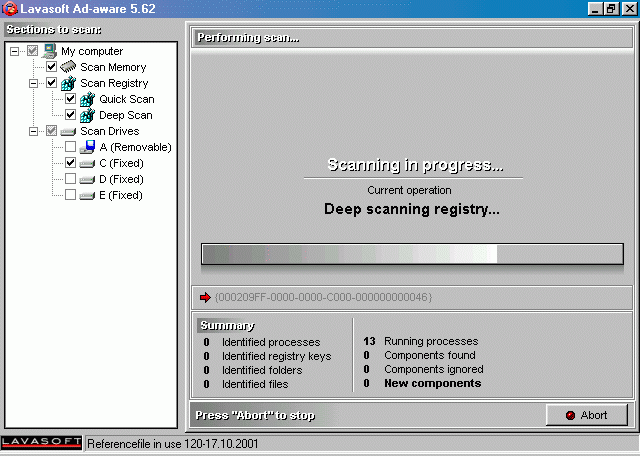Close the Ad-aware window

coord(629,9)
